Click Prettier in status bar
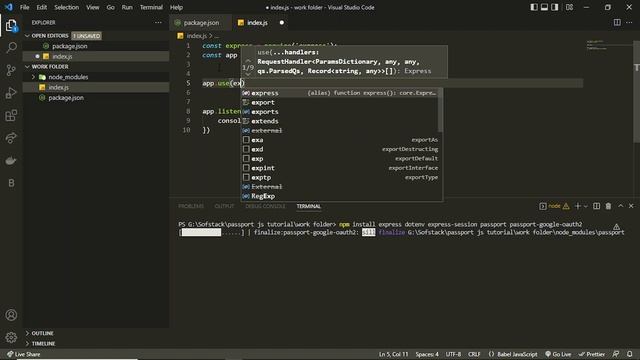The image size is (640, 360). pyautogui.click(x=592, y=354)
